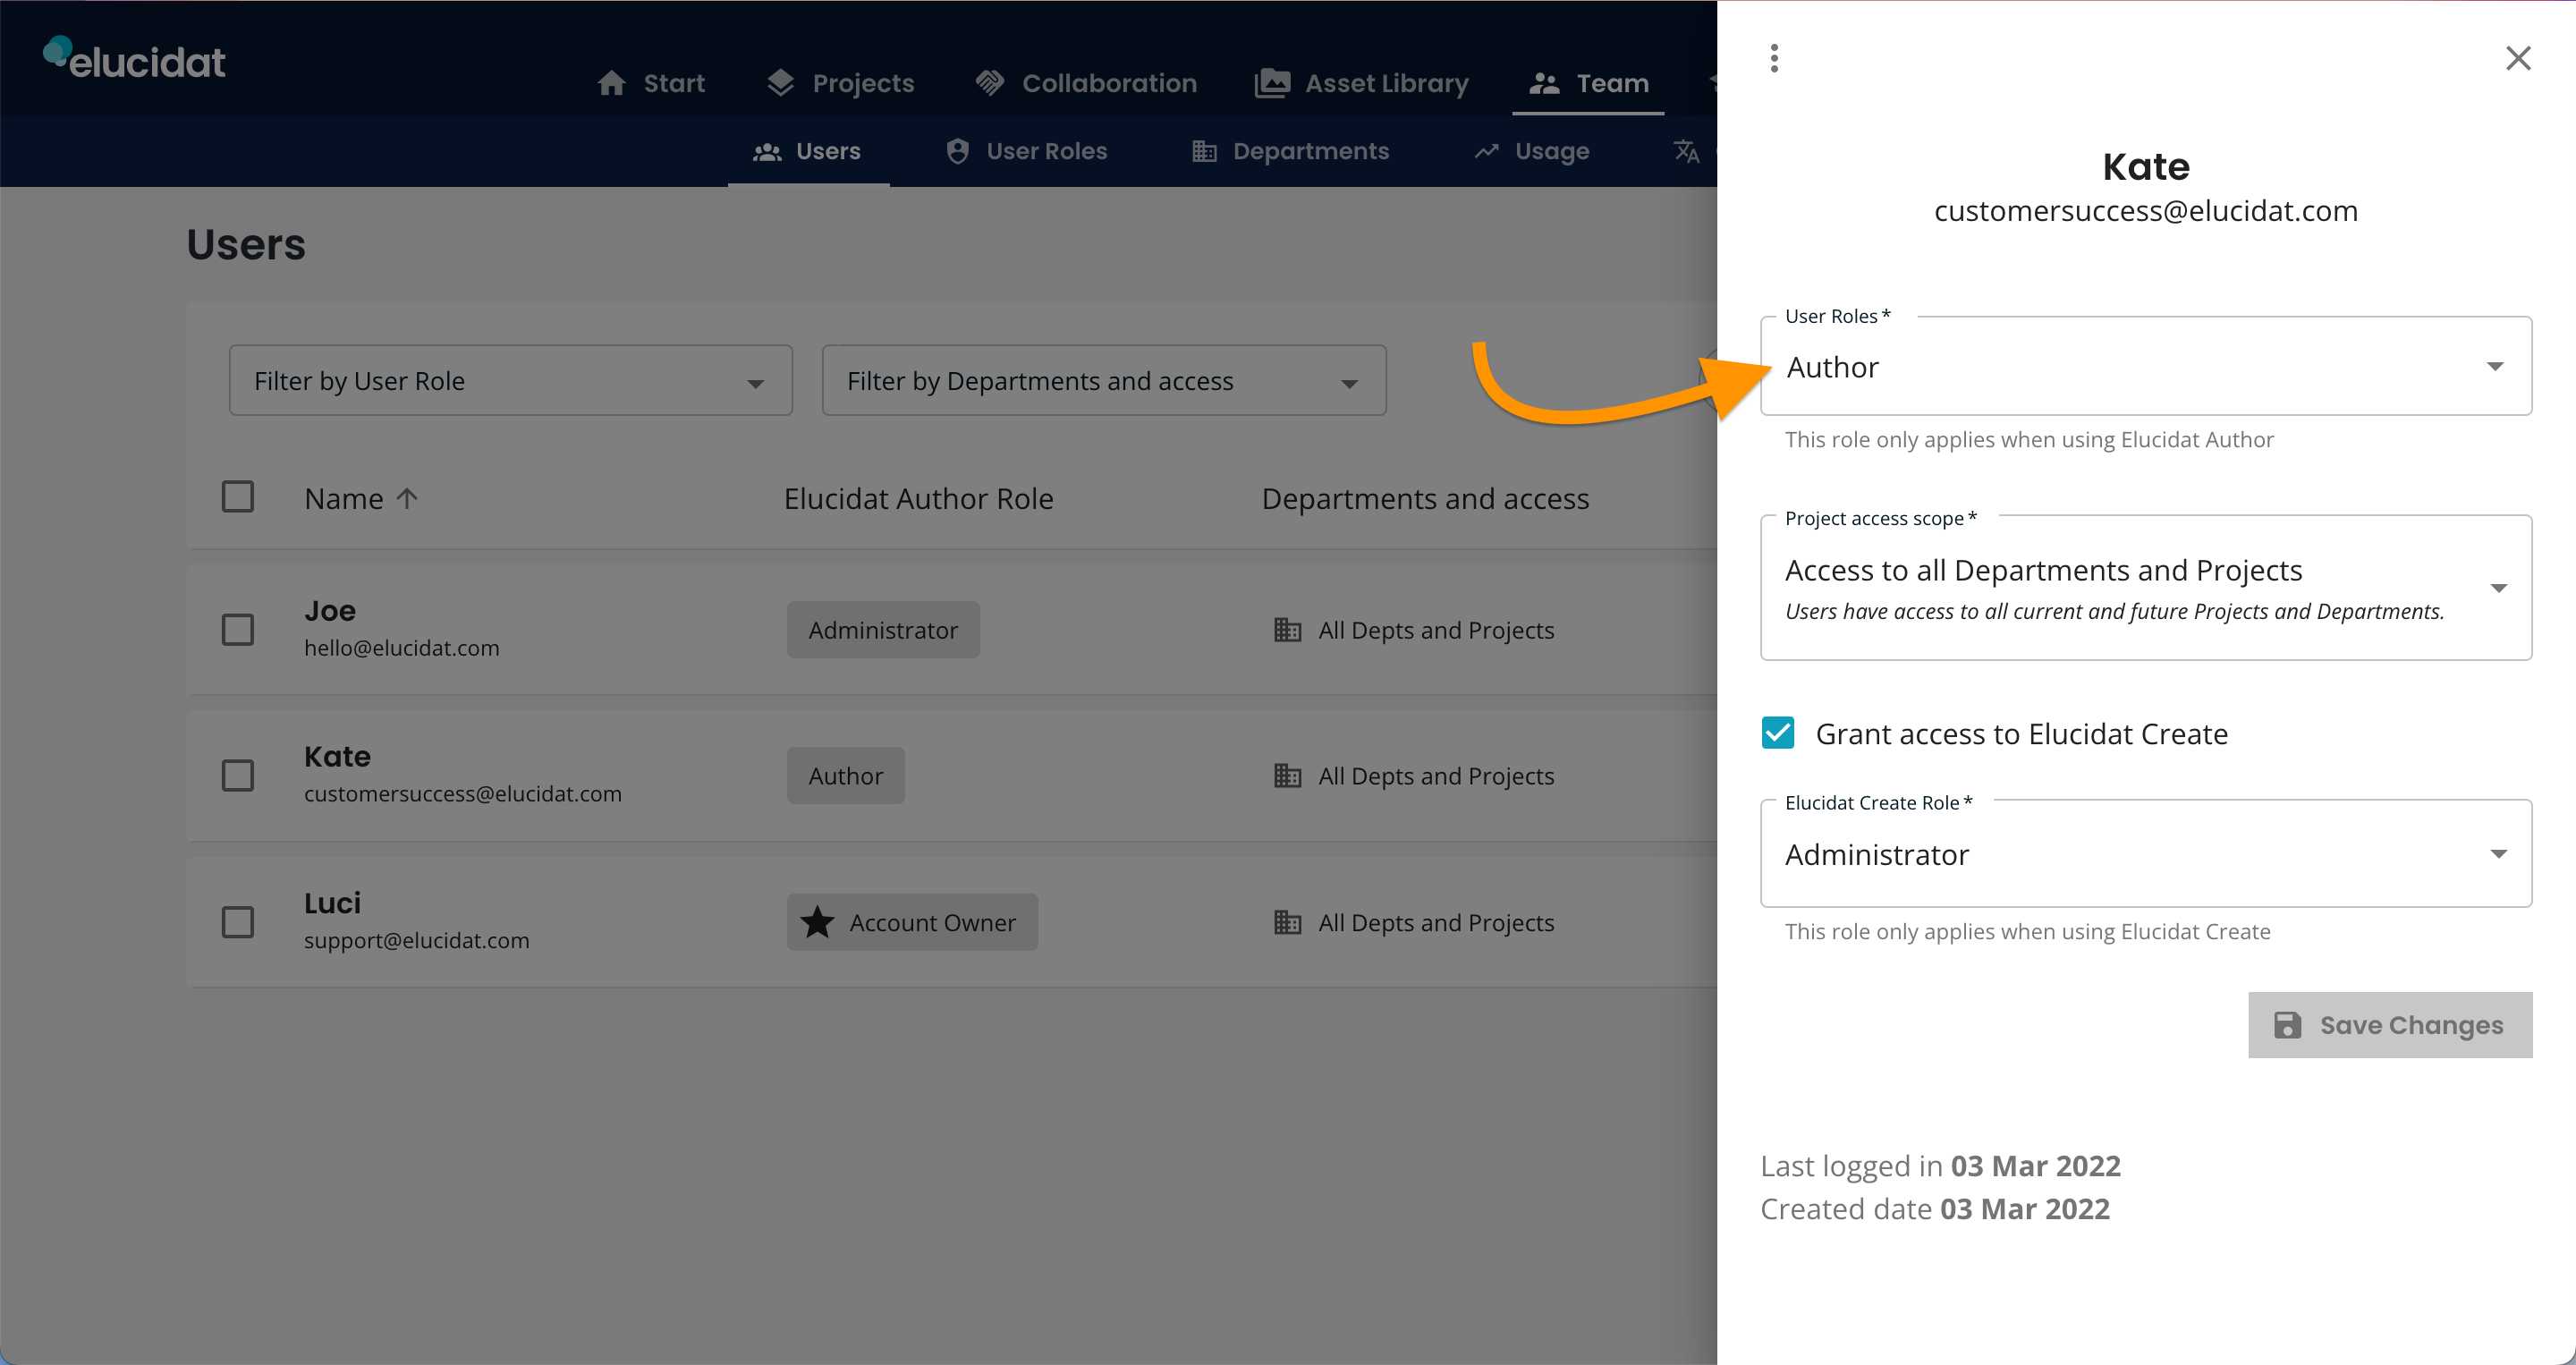Uncheck Grant access to Elucidat Create
This screenshot has height=1365, width=2576.
1778,733
